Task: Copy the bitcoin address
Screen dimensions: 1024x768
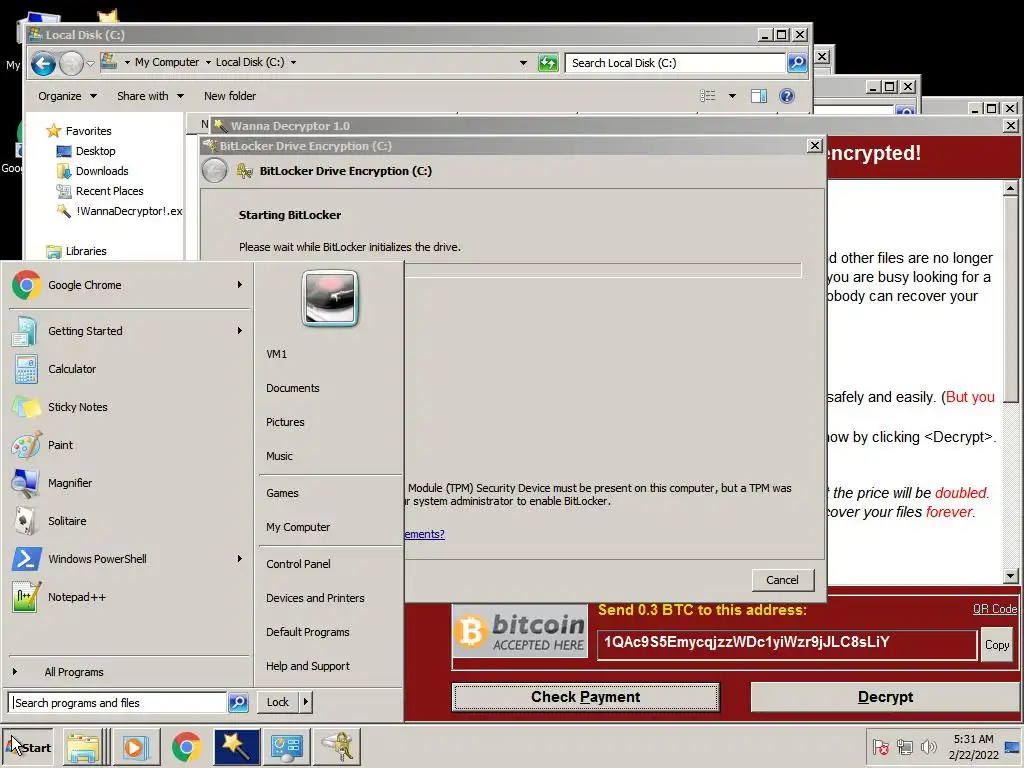Action: tap(997, 645)
